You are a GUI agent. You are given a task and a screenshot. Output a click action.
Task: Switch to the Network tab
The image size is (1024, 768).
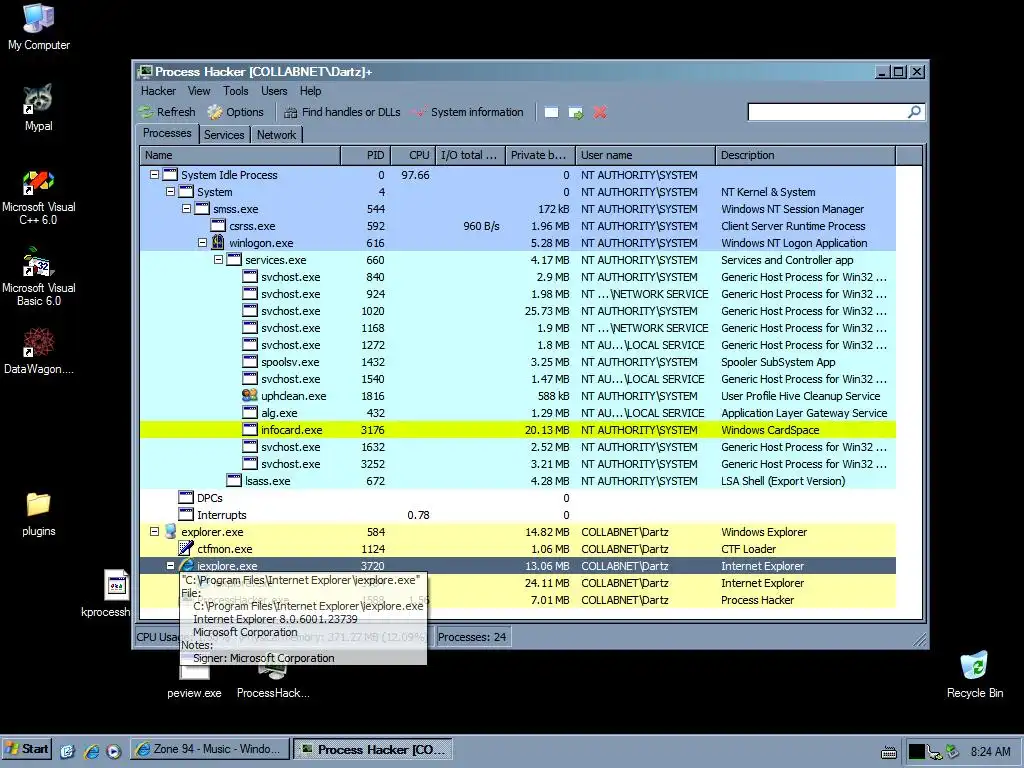click(276, 135)
